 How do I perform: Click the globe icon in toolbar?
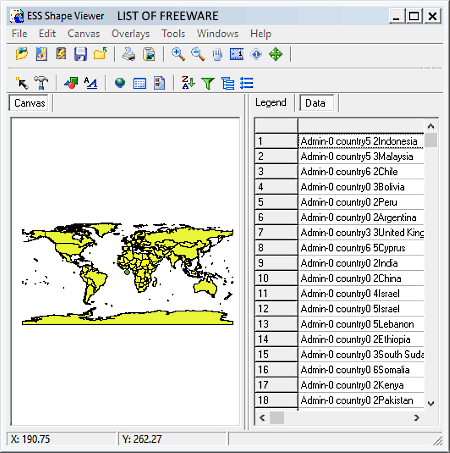click(120, 83)
